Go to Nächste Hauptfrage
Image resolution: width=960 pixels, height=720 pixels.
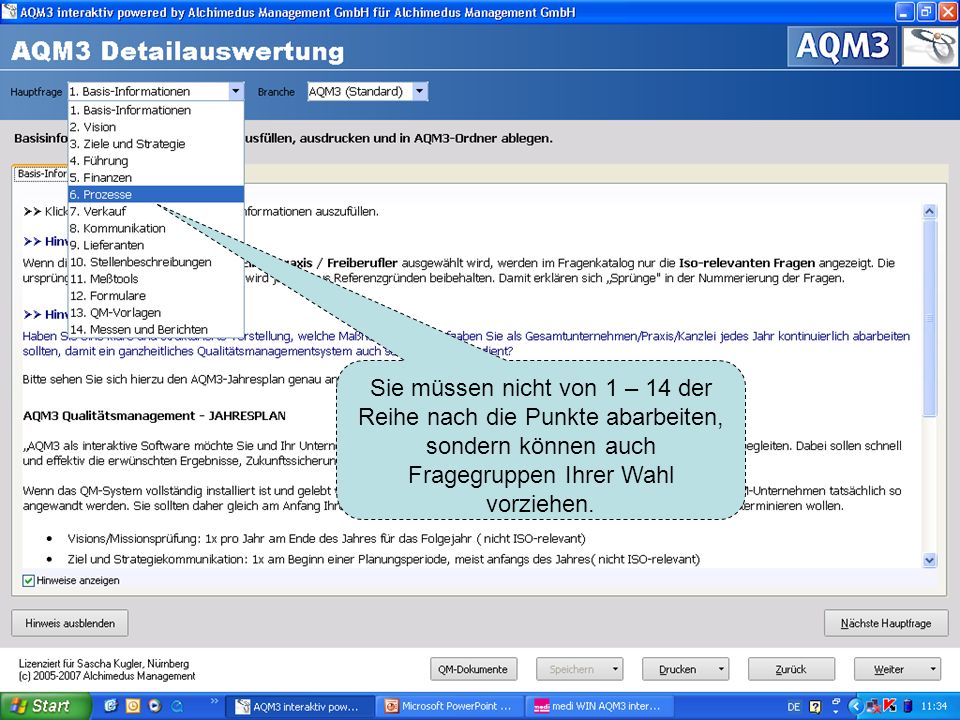pos(886,623)
